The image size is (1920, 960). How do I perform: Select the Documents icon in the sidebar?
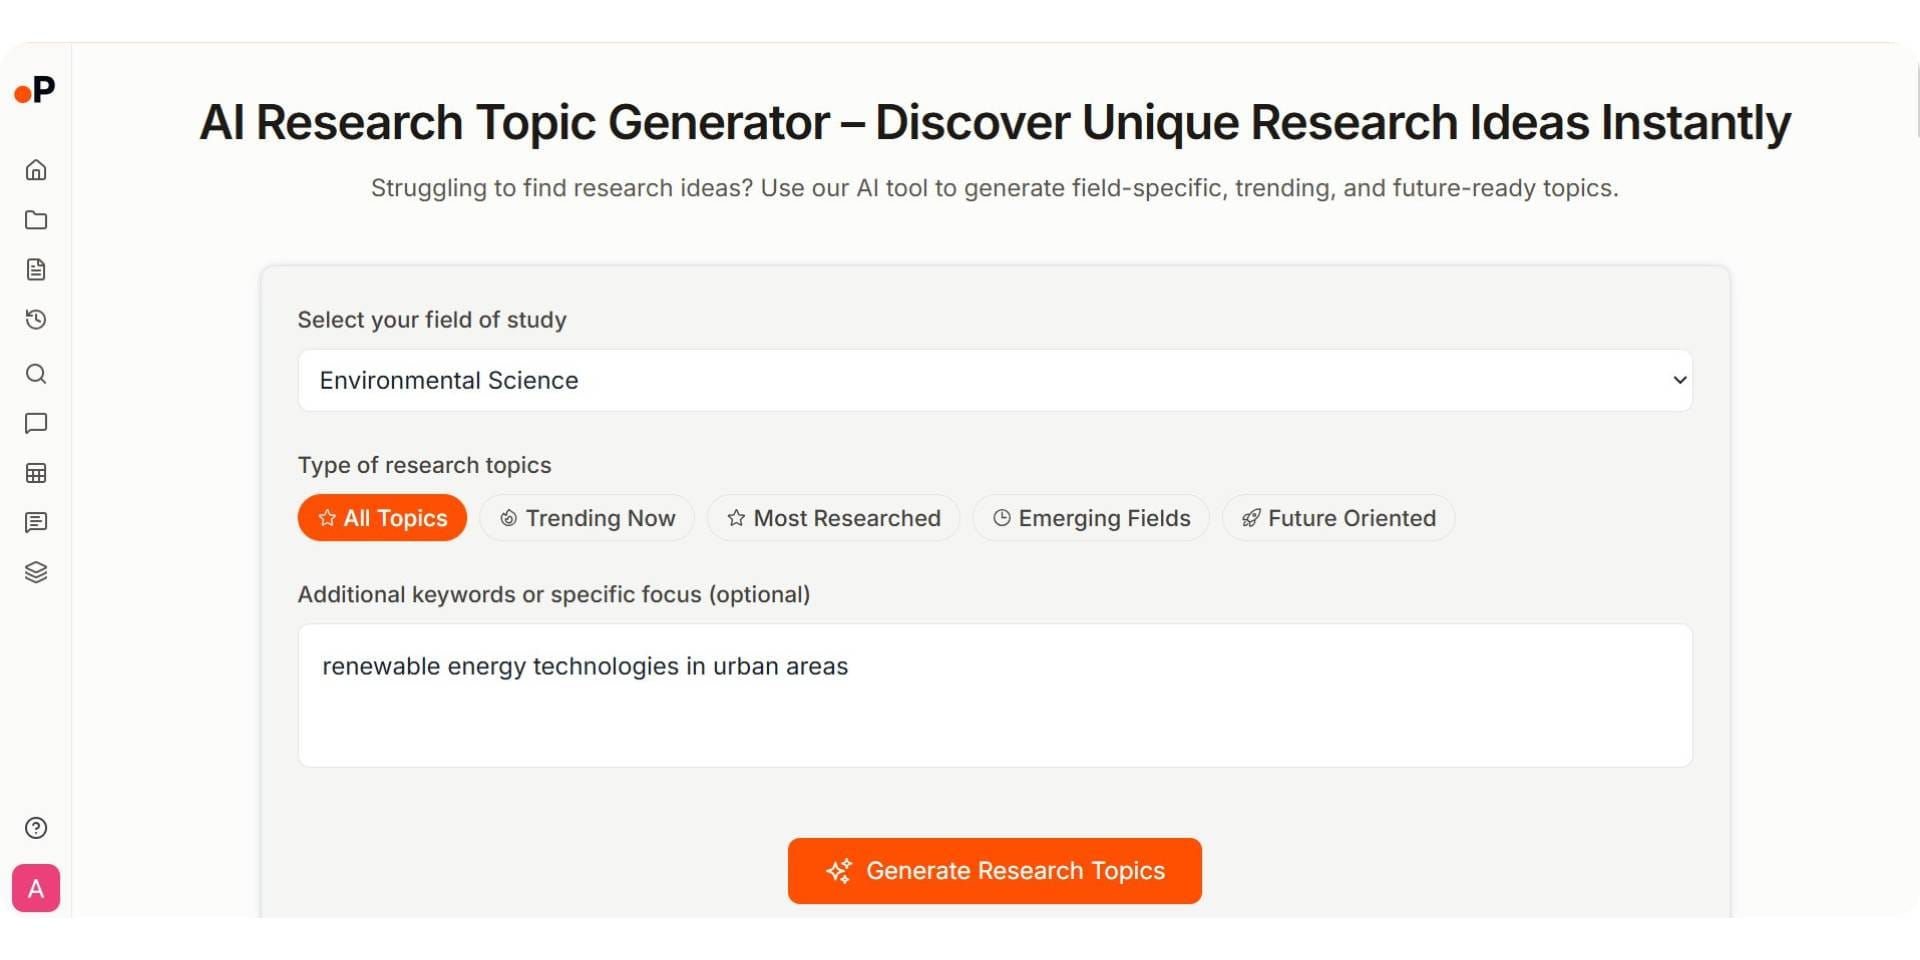[36, 270]
